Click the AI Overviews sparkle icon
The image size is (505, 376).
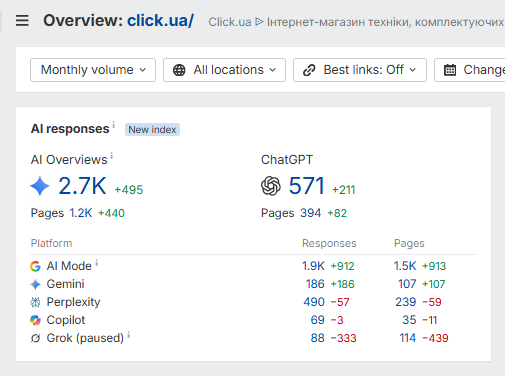pyautogui.click(x=40, y=186)
